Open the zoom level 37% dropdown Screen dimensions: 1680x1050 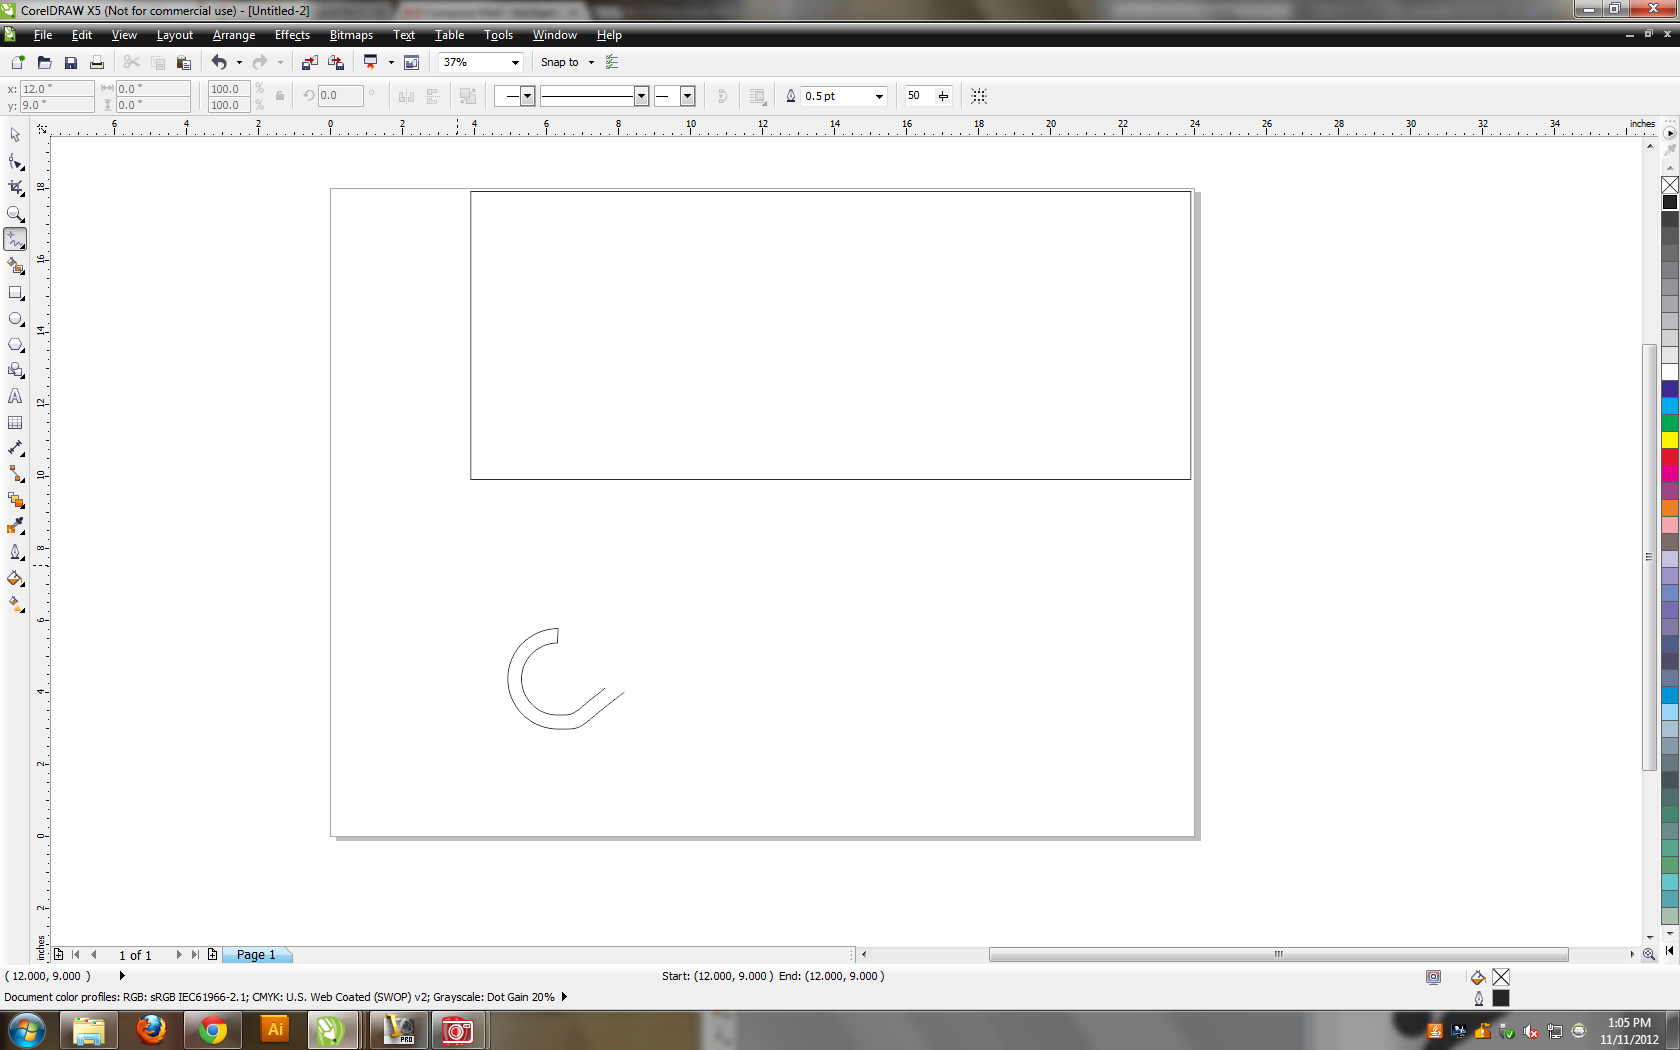(515, 62)
